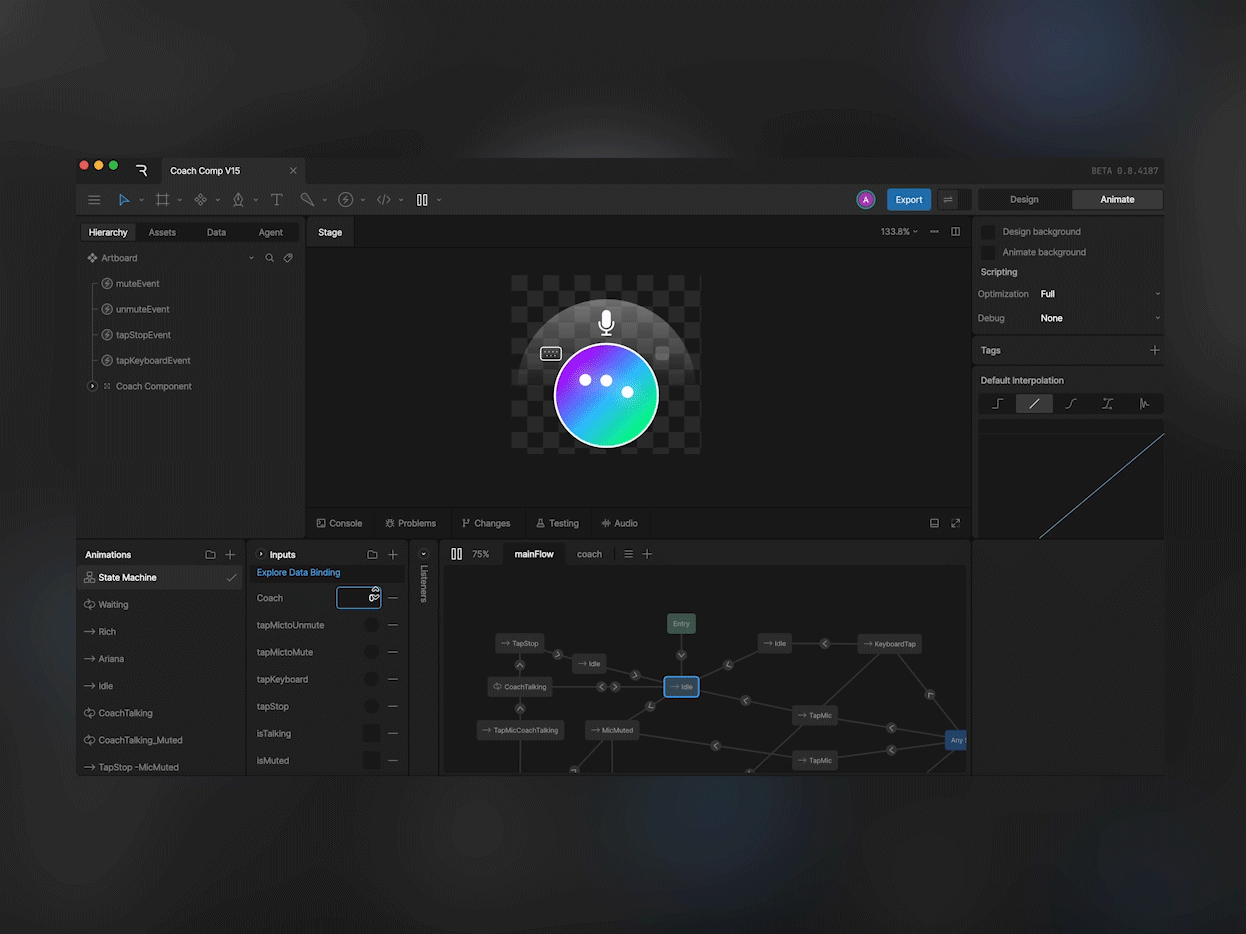Open the Testing tab

point(557,523)
